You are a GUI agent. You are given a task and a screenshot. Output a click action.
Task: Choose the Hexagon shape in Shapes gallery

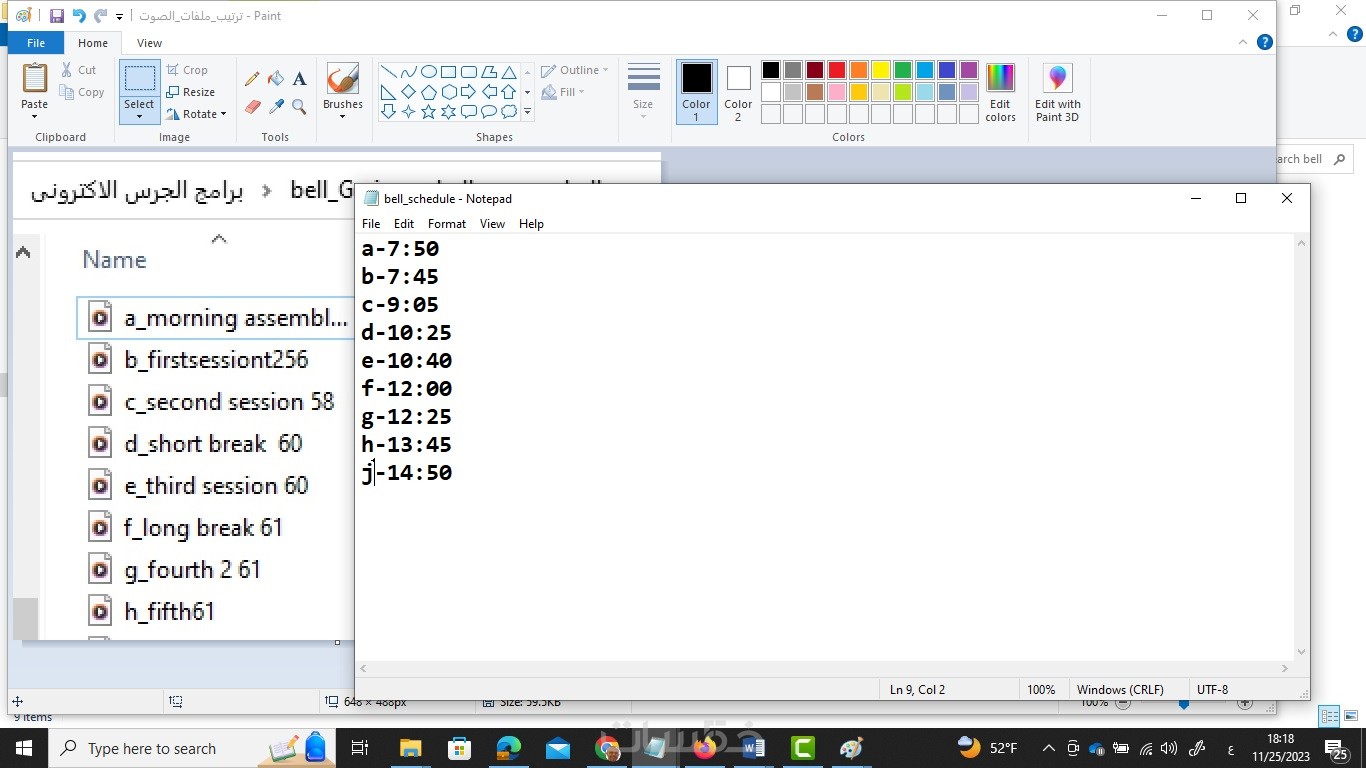(x=448, y=92)
